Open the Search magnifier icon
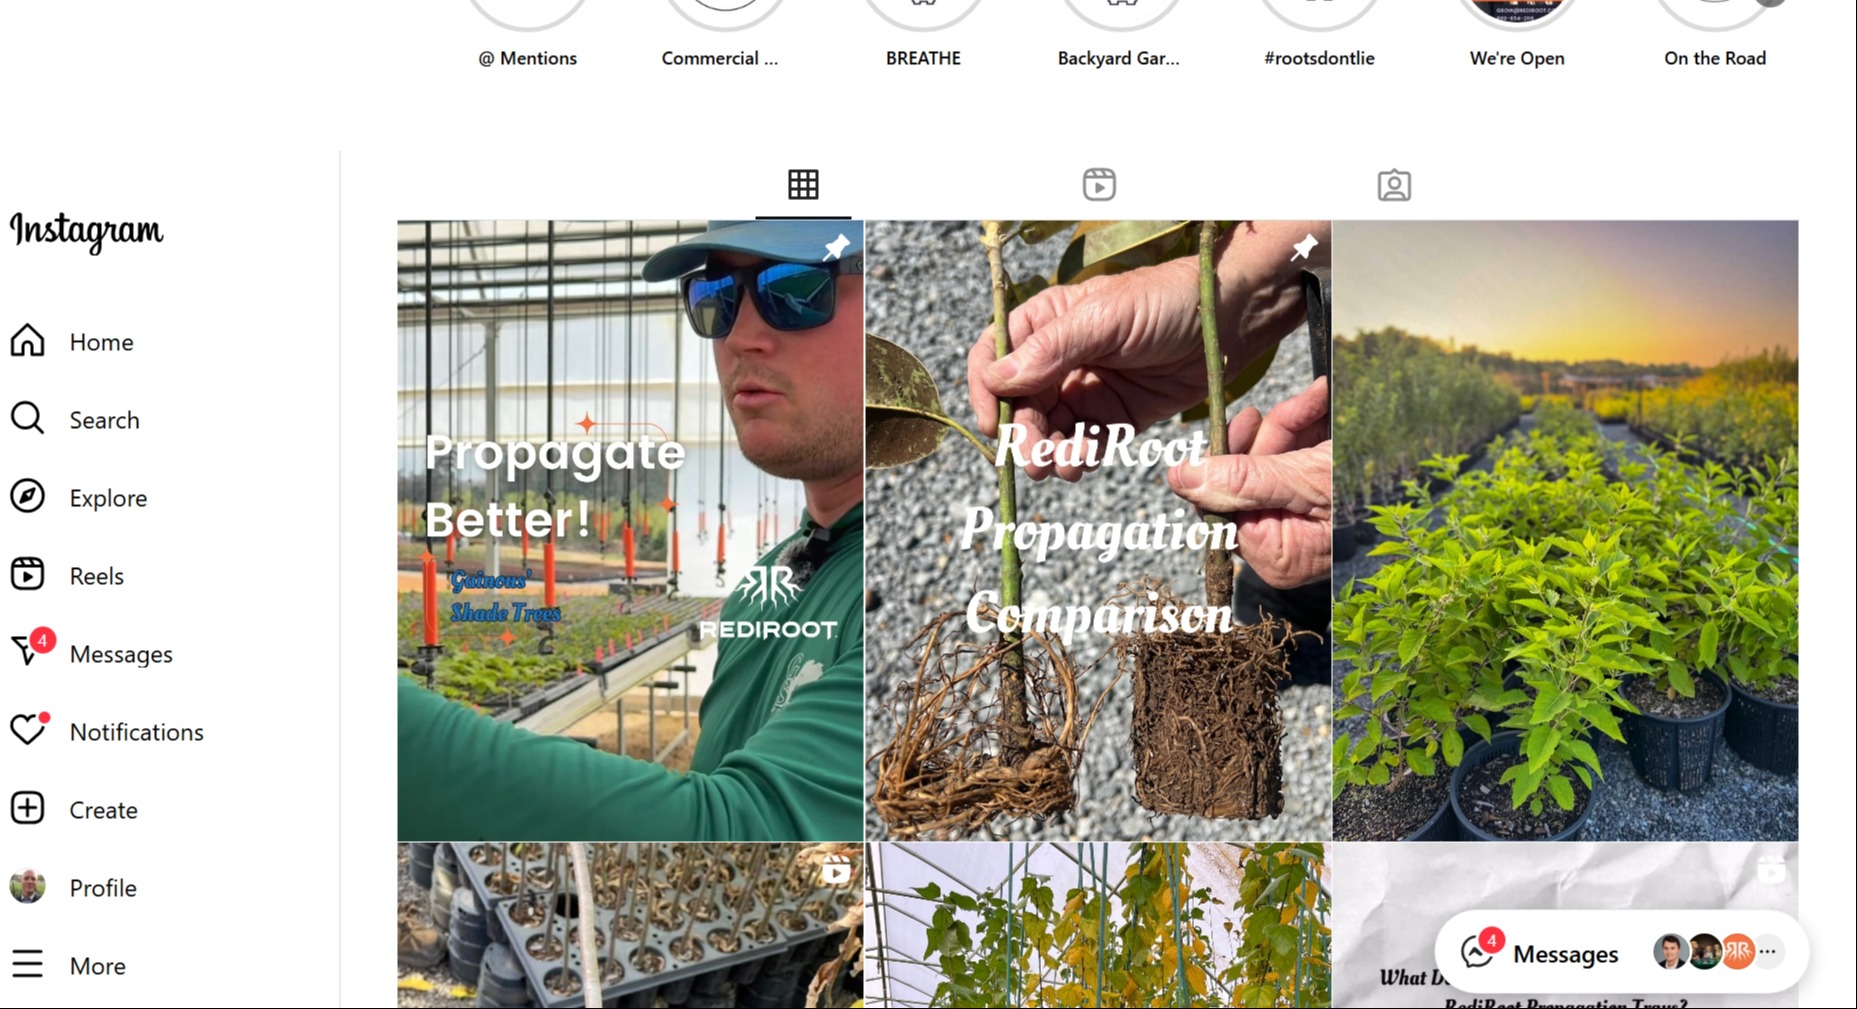1857x1009 pixels. 28,419
